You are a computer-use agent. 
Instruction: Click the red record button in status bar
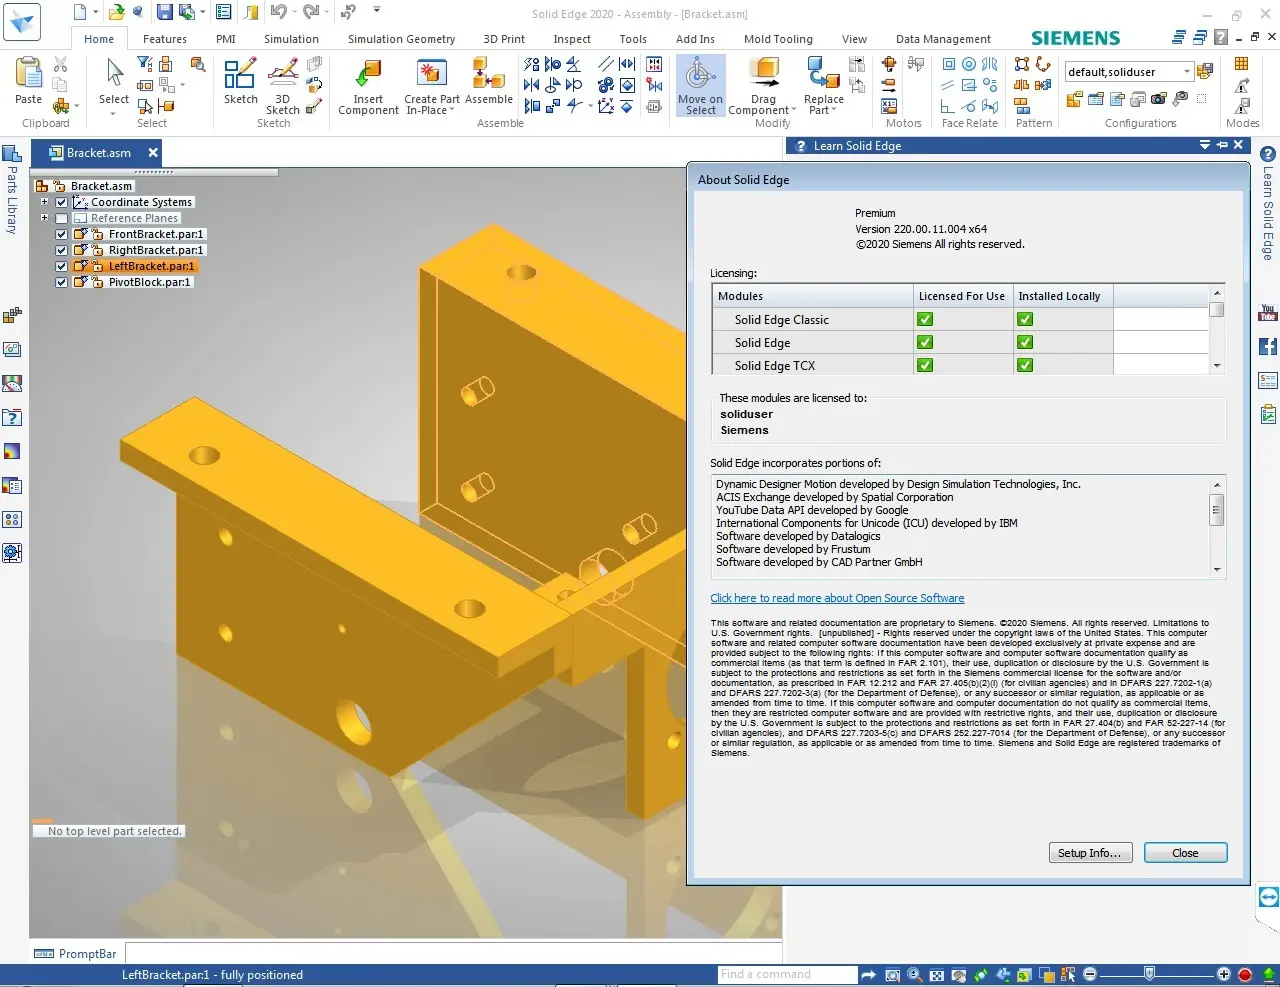(1245, 975)
